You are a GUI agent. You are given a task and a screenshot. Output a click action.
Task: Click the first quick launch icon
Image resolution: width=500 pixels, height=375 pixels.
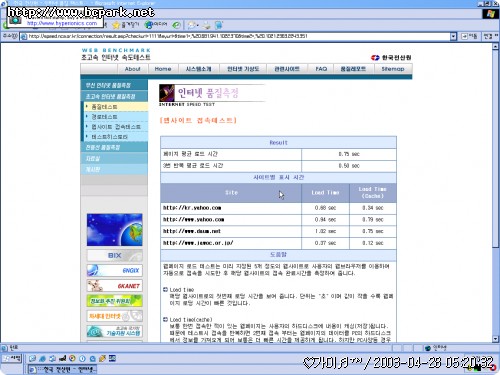coord(32,359)
